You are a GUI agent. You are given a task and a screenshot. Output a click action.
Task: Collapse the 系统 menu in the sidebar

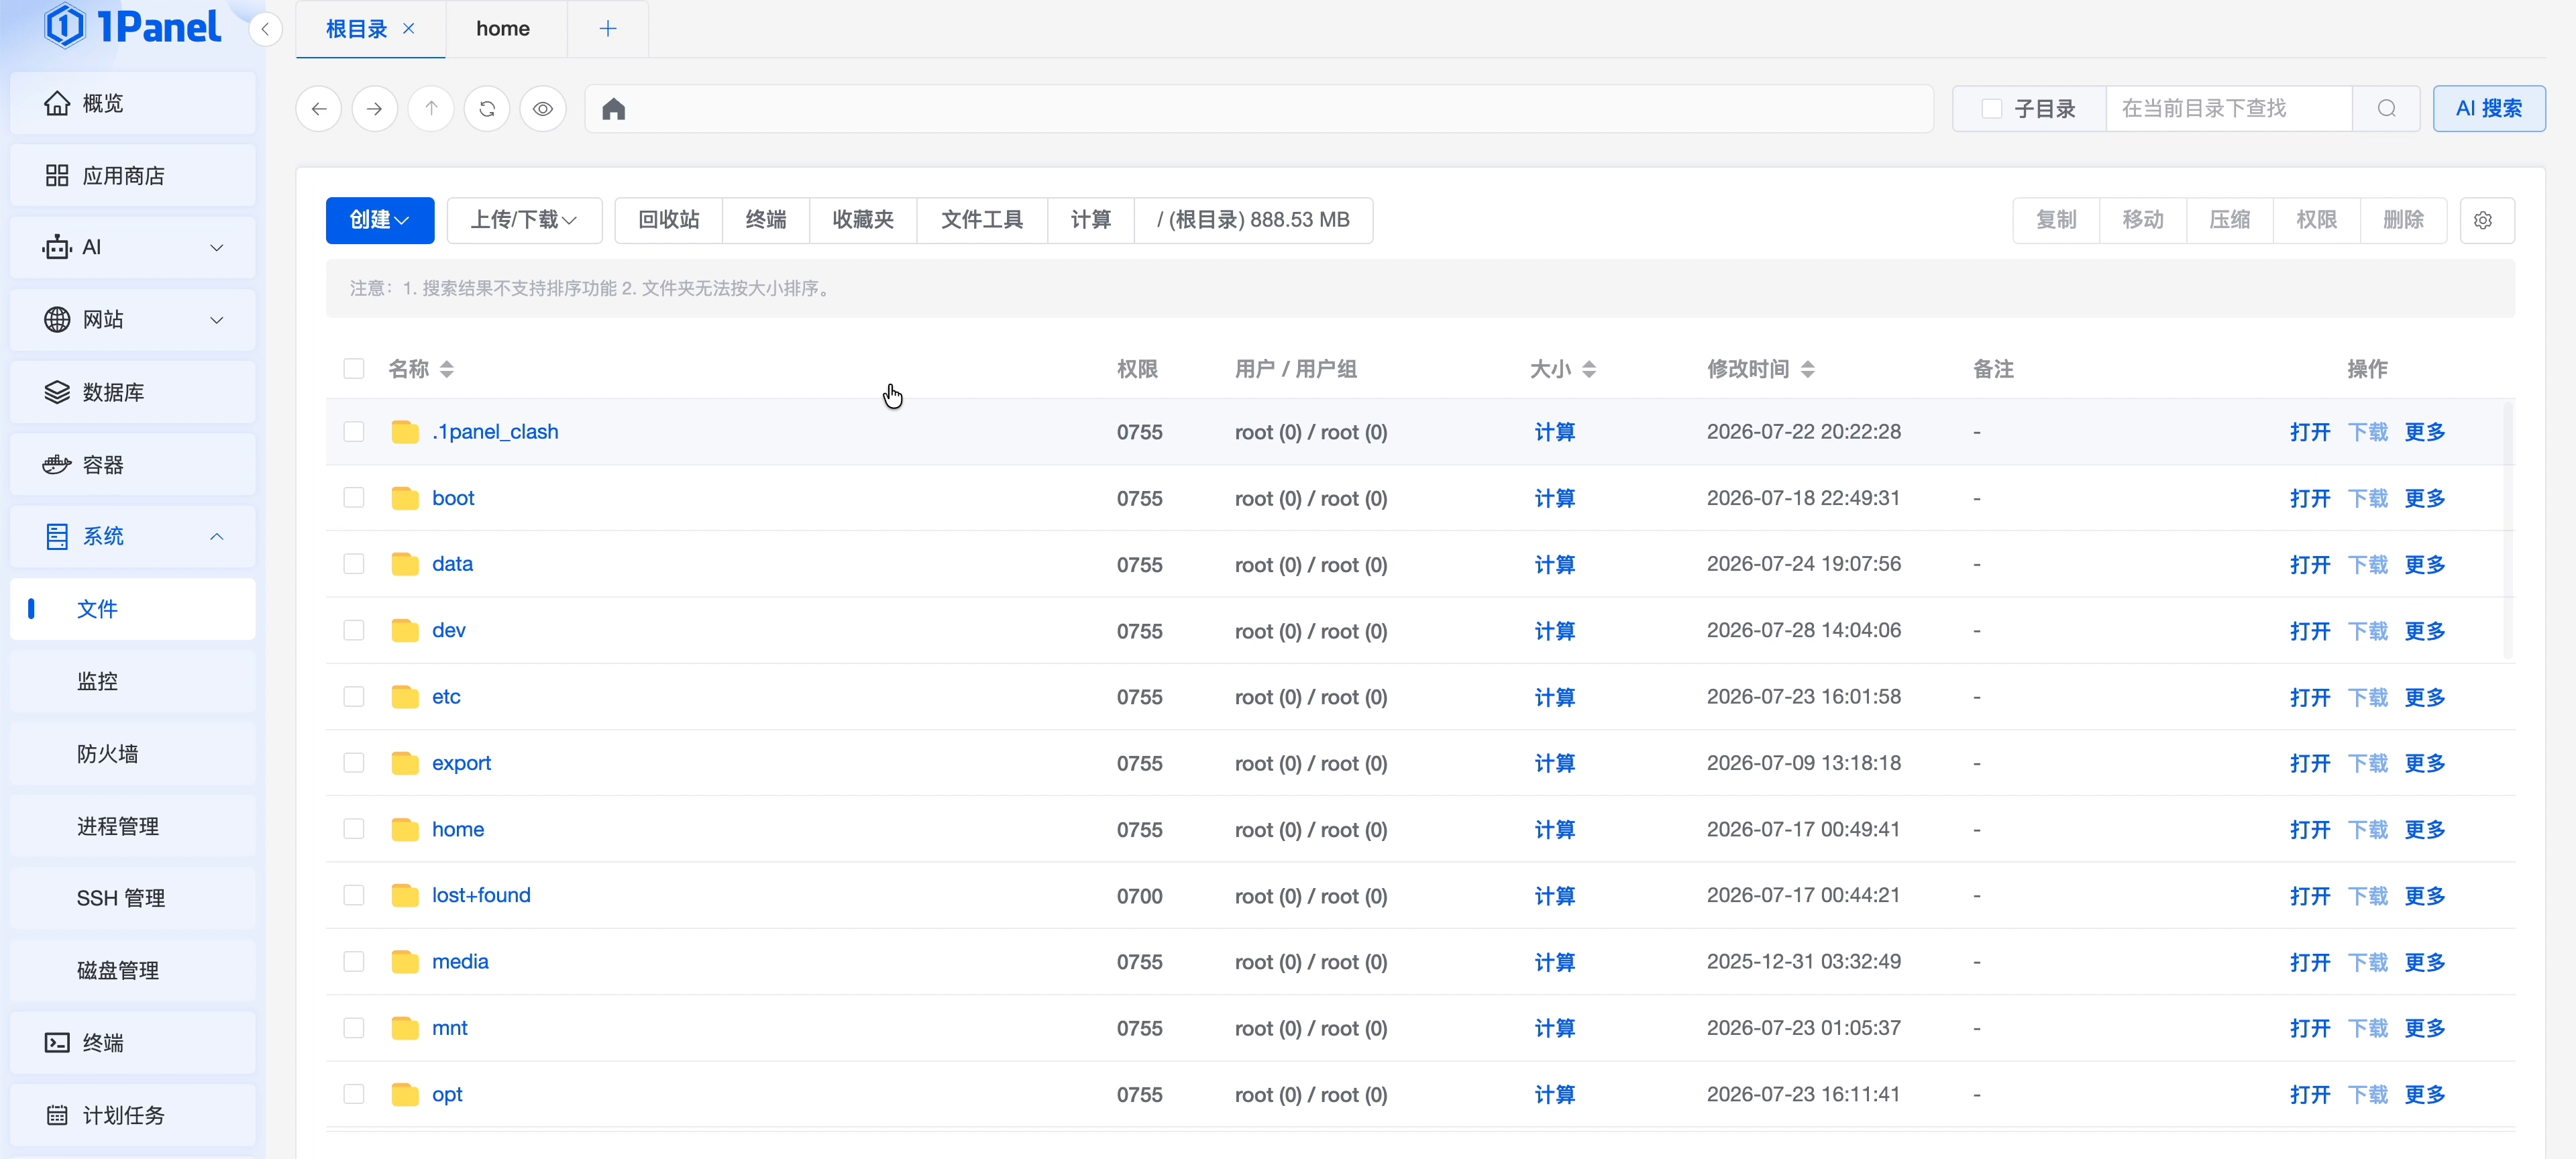pos(133,537)
